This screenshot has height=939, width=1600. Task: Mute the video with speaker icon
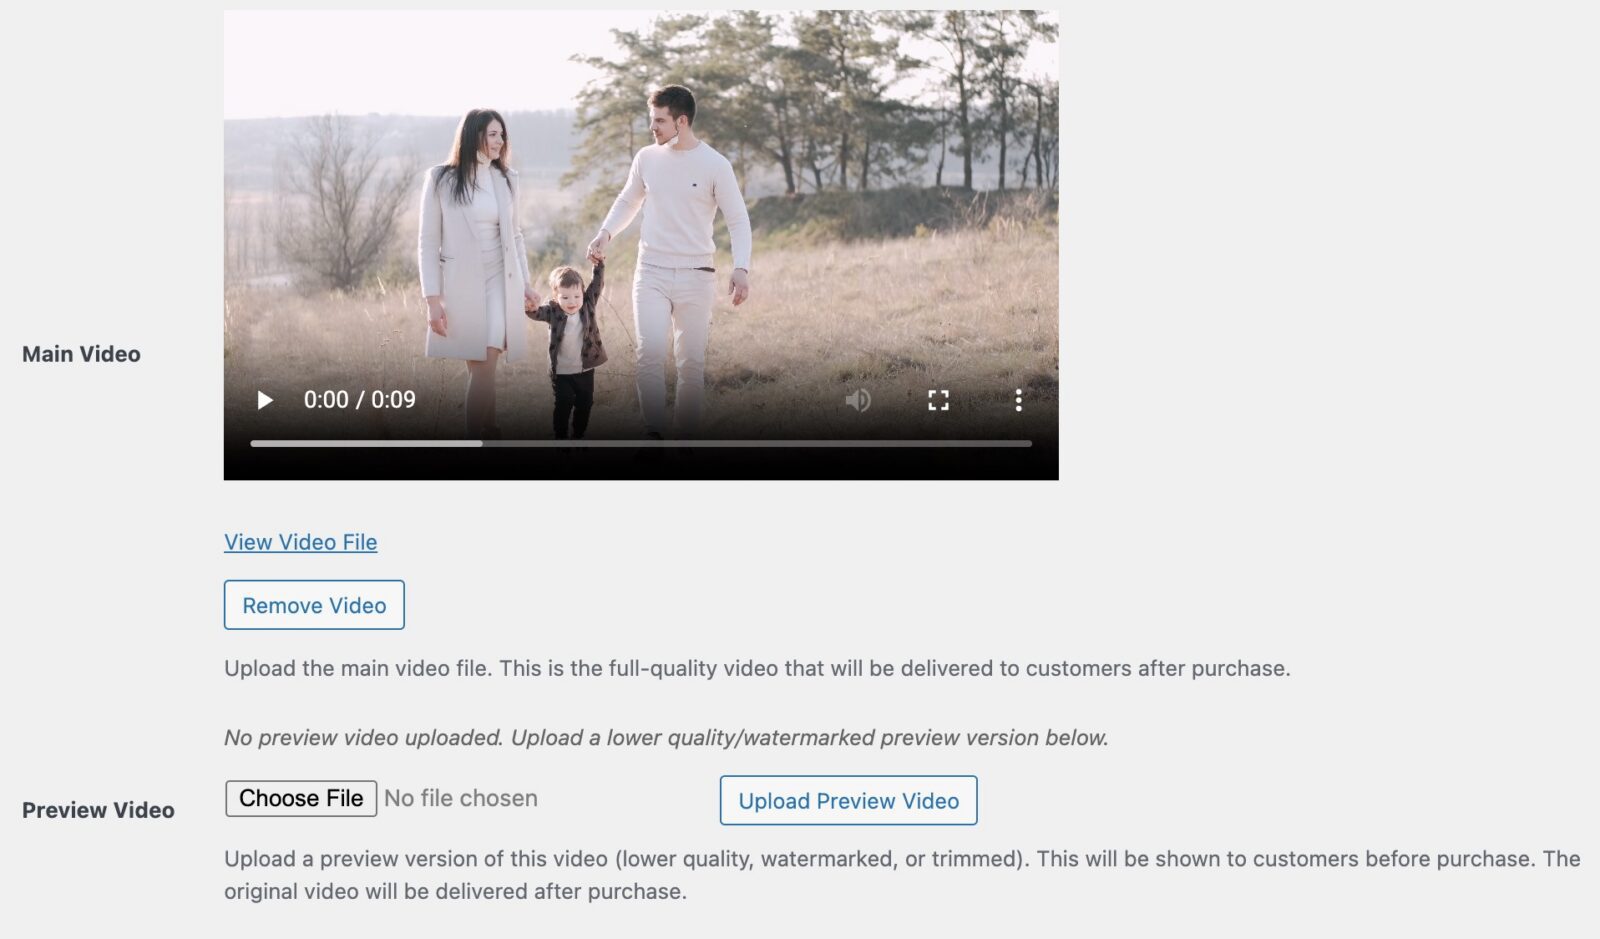coord(858,400)
